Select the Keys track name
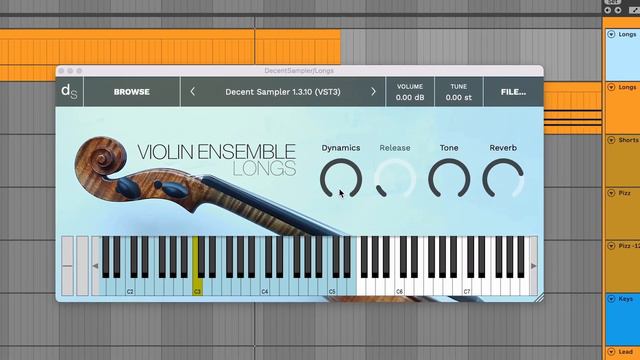This screenshot has width=640, height=360. point(625,299)
